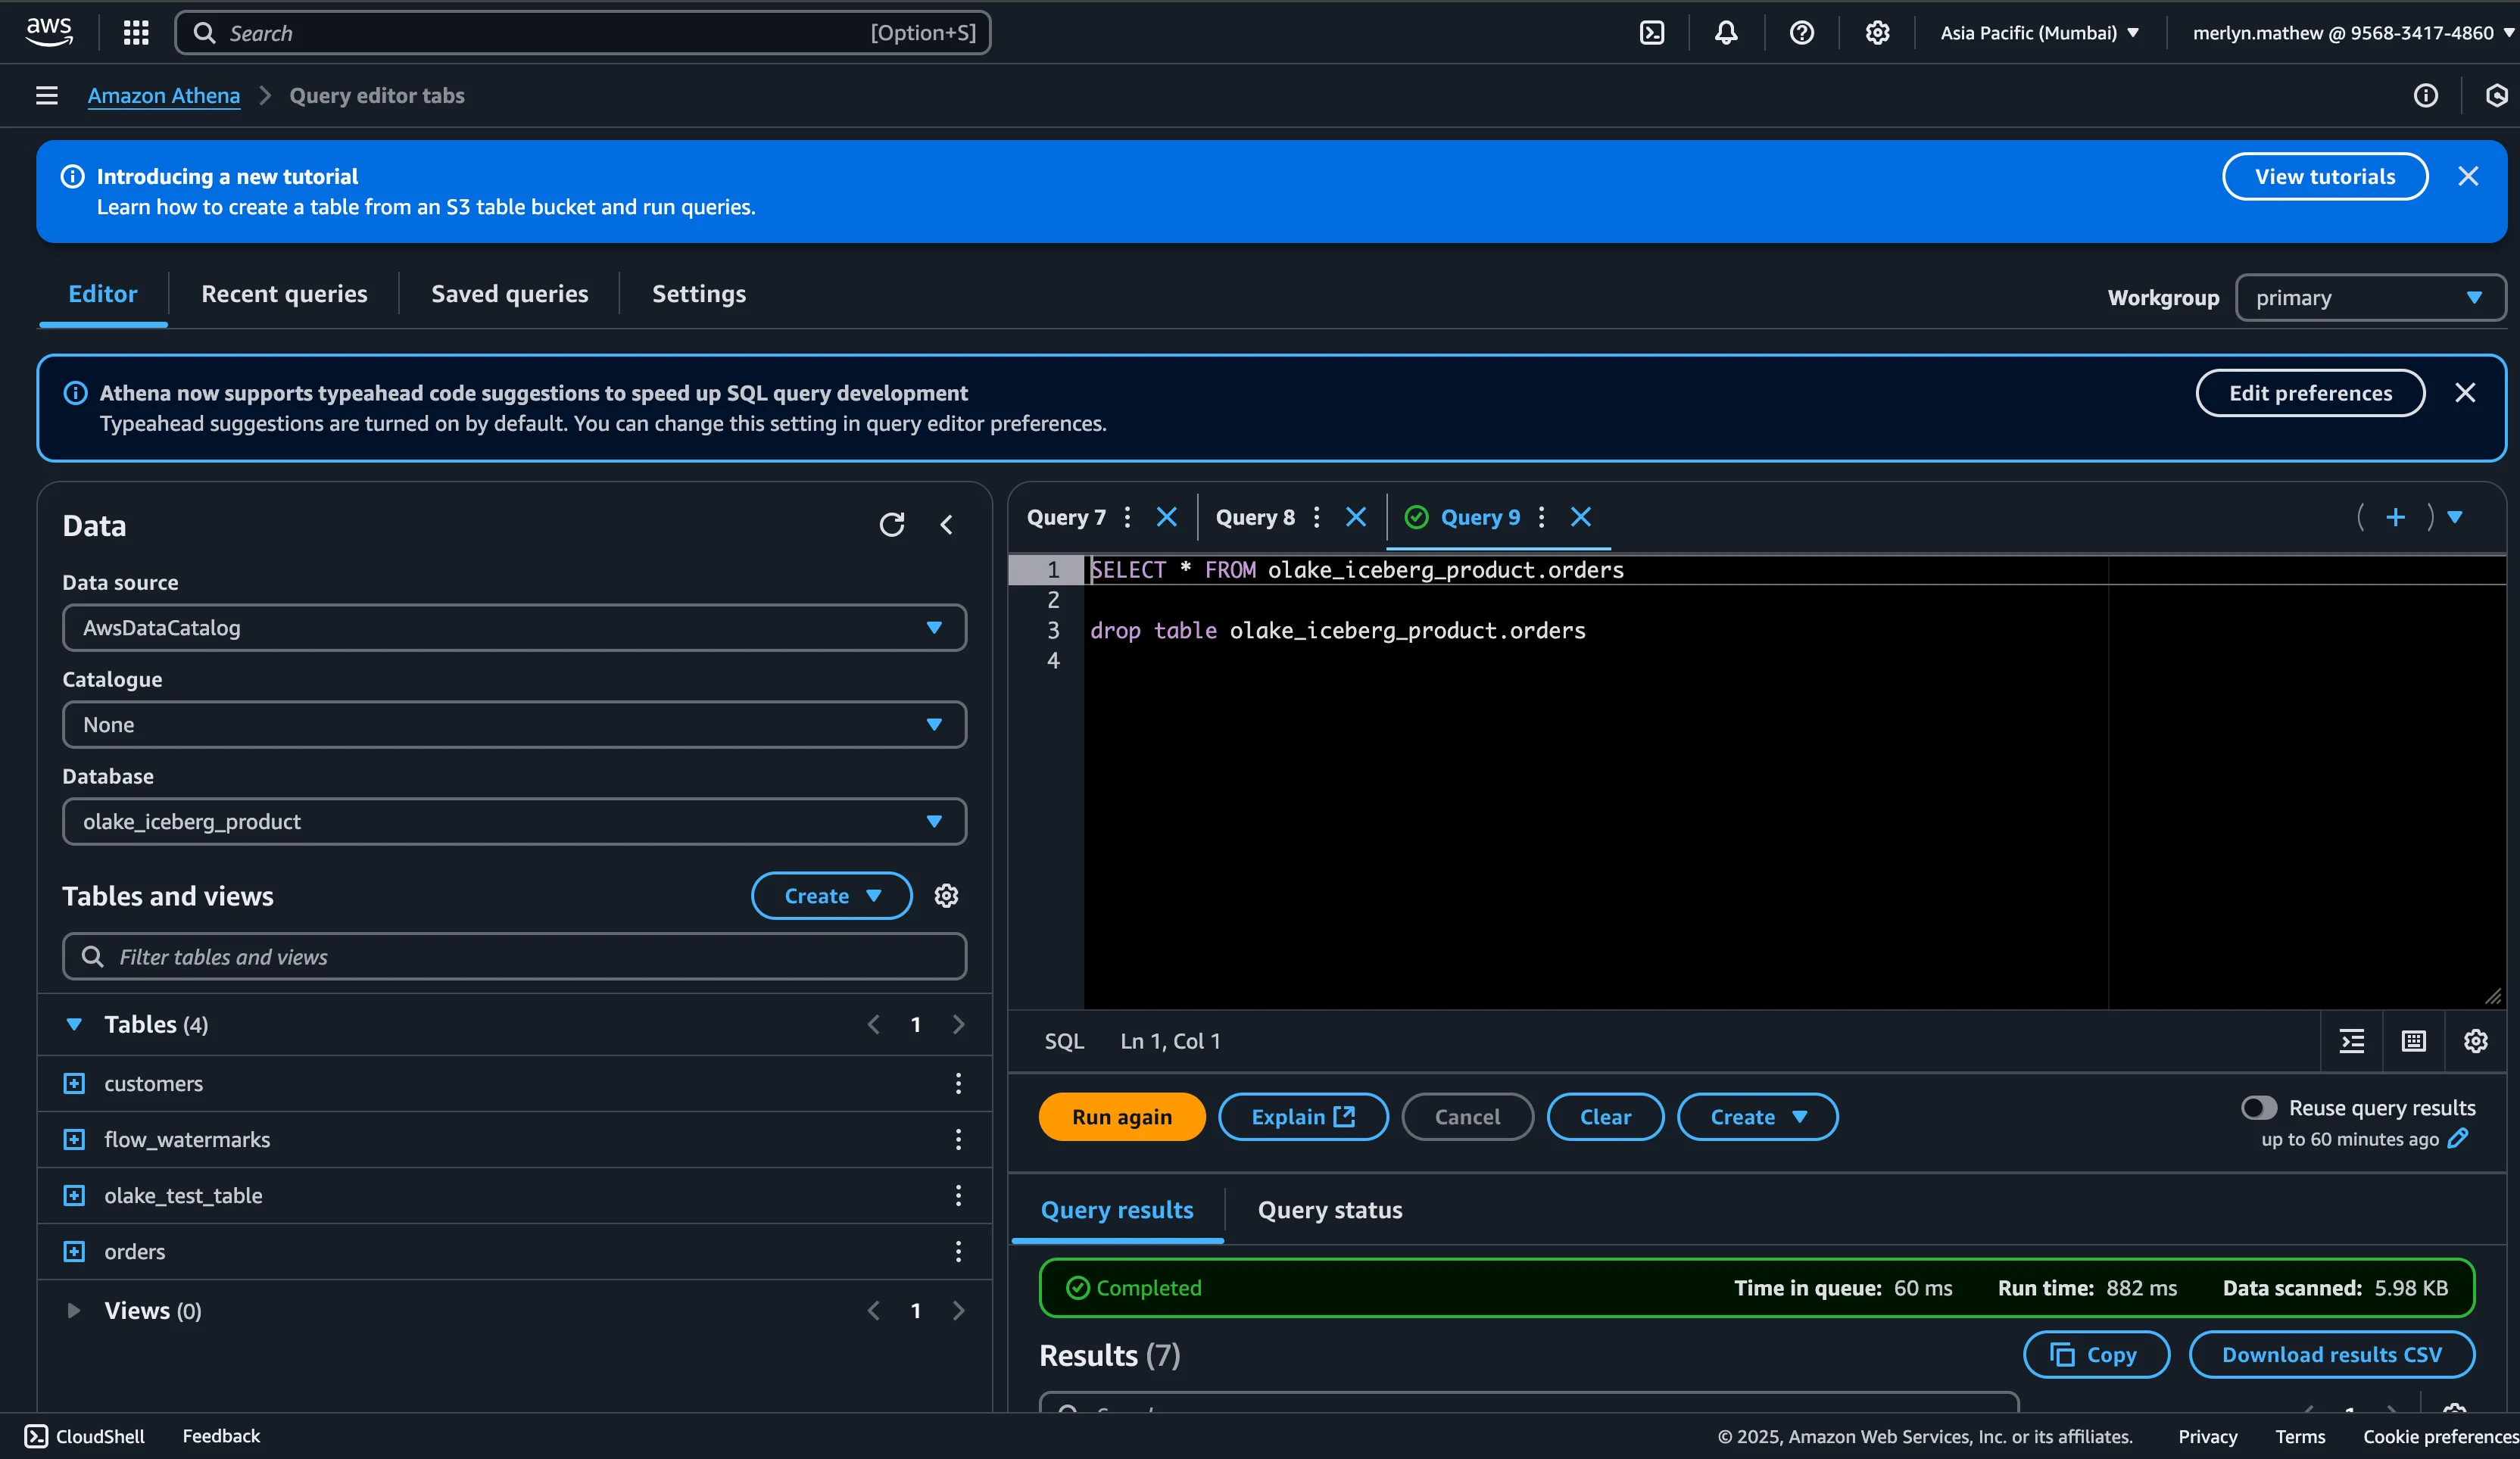Edit reuse query results time pencil icon
Image resolution: width=2520 pixels, height=1459 pixels.
(2458, 1139)
